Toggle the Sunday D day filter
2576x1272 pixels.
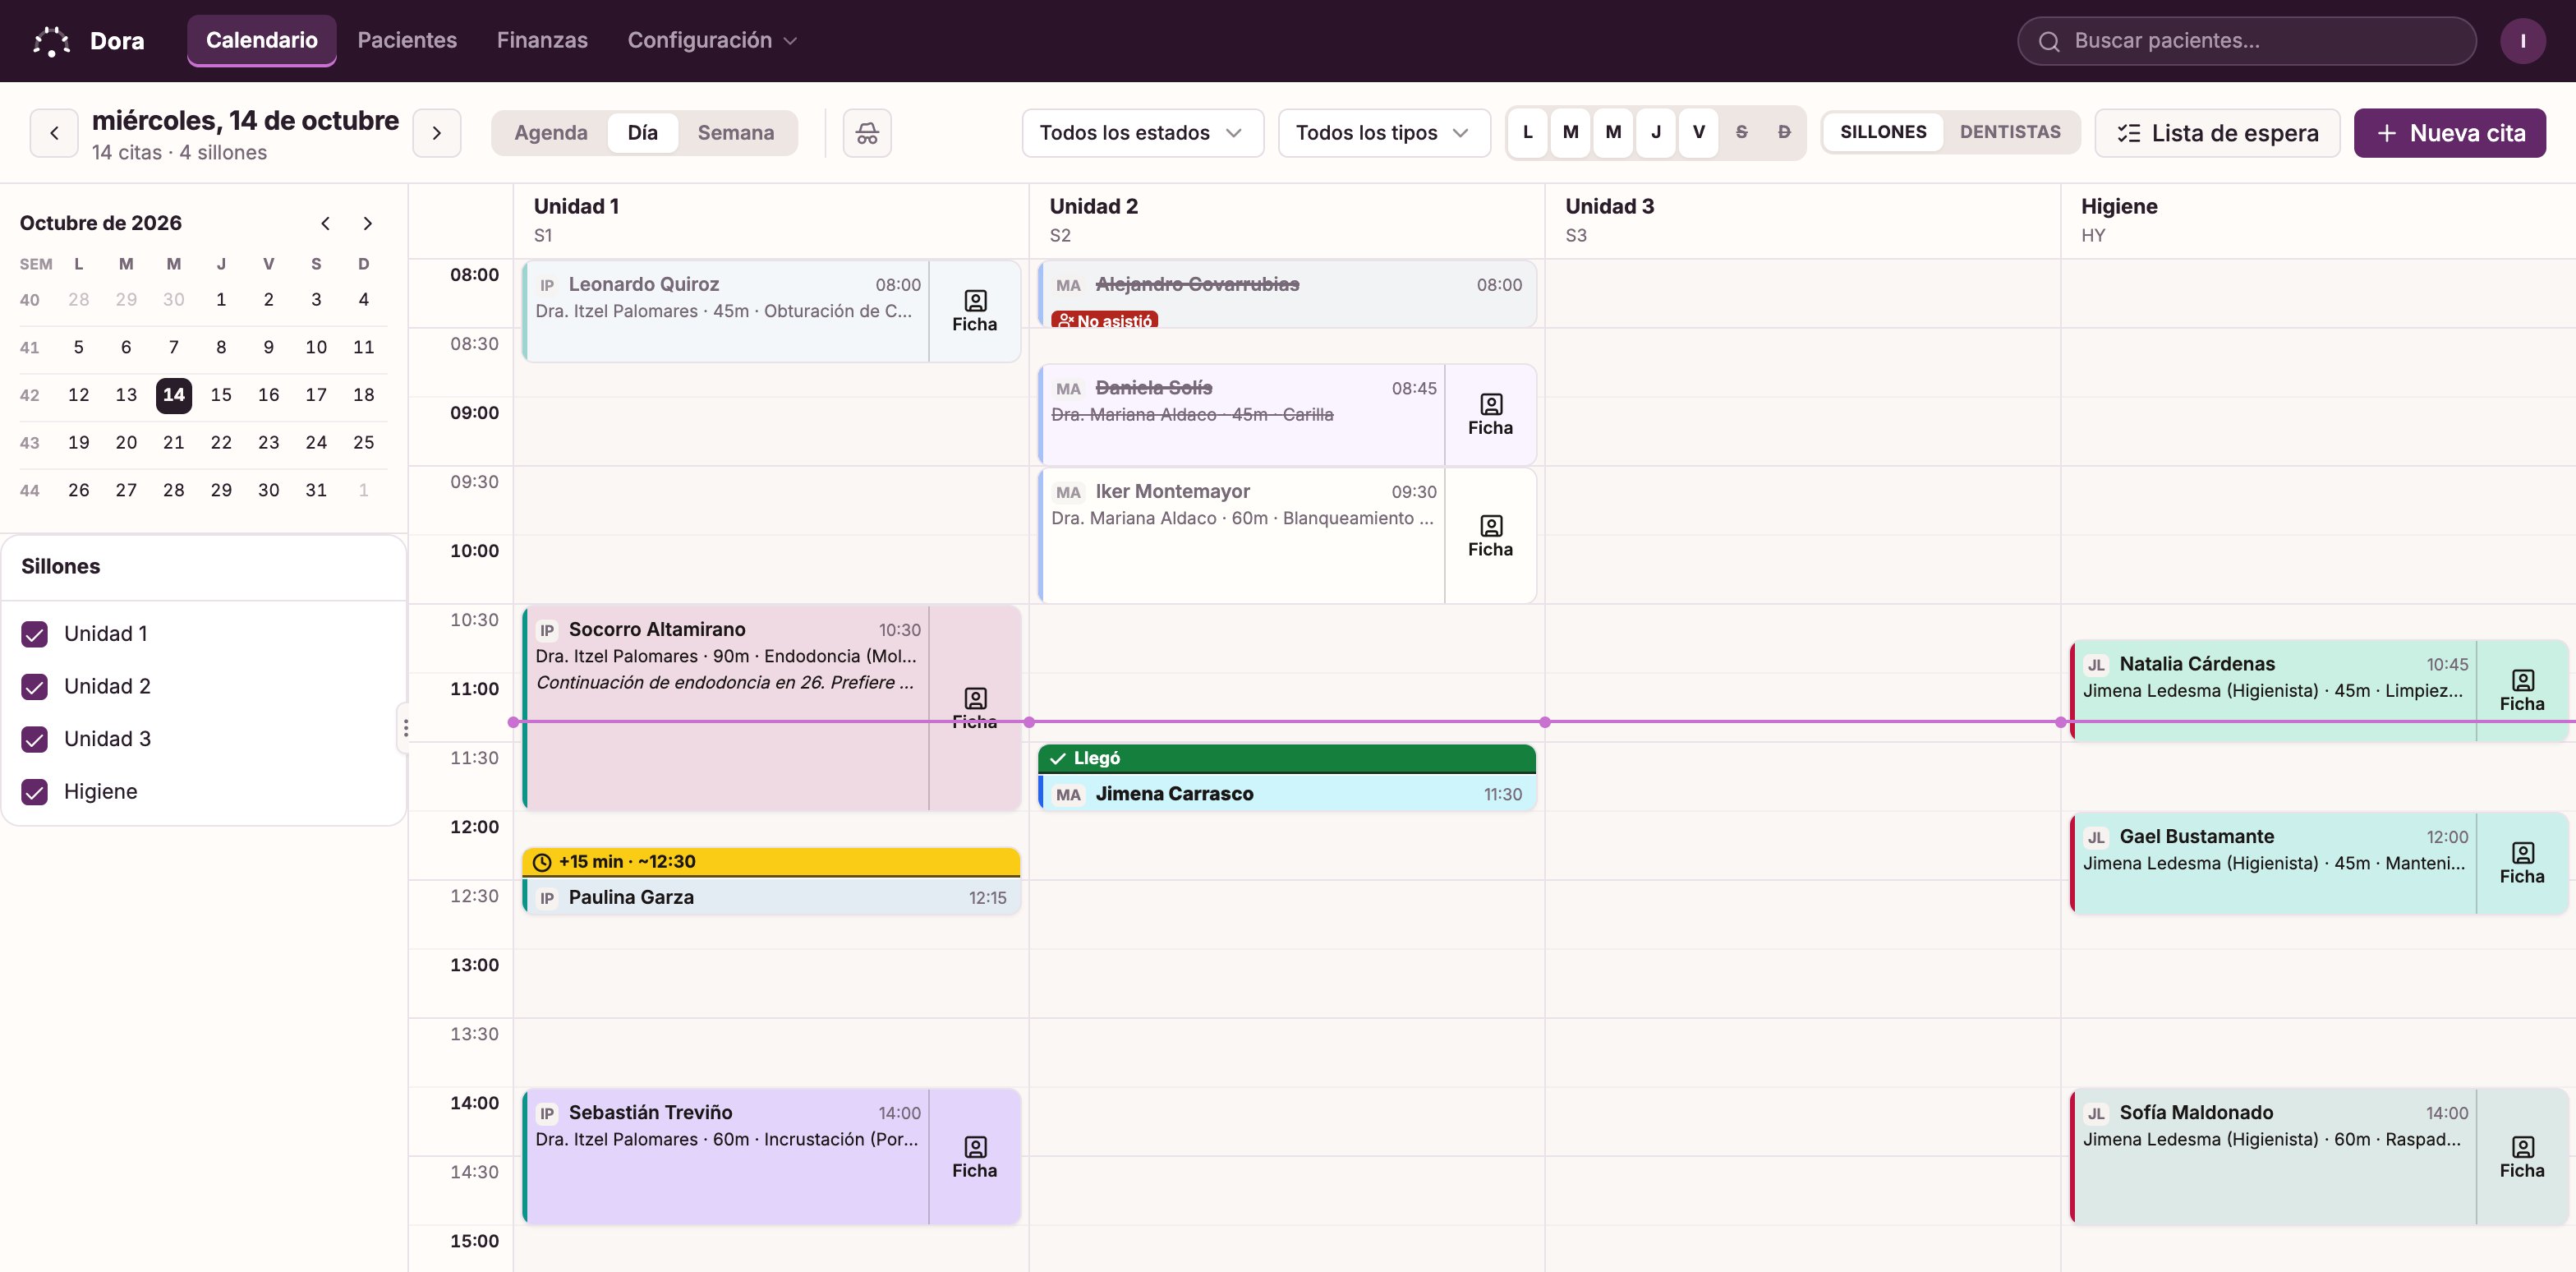[1784, 132]
